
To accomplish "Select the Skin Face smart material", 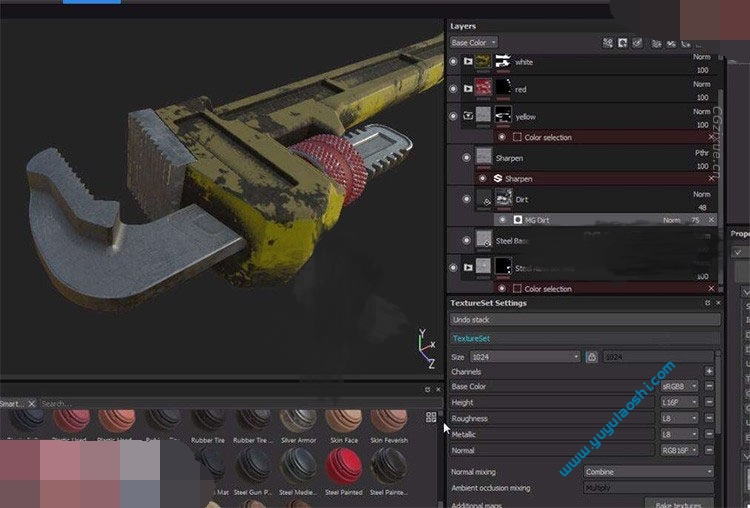I will point(344,427).
